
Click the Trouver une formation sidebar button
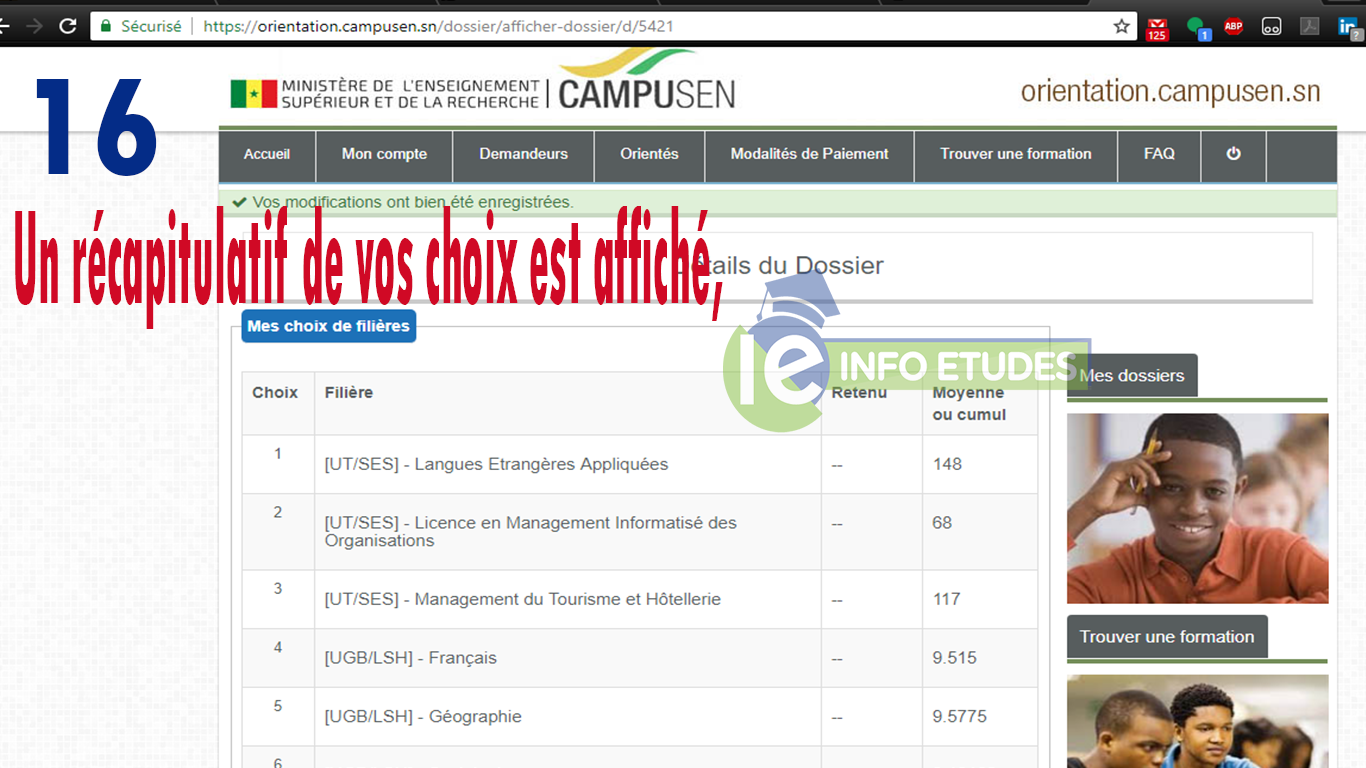pyautogui.click(x=1167, y=637)
